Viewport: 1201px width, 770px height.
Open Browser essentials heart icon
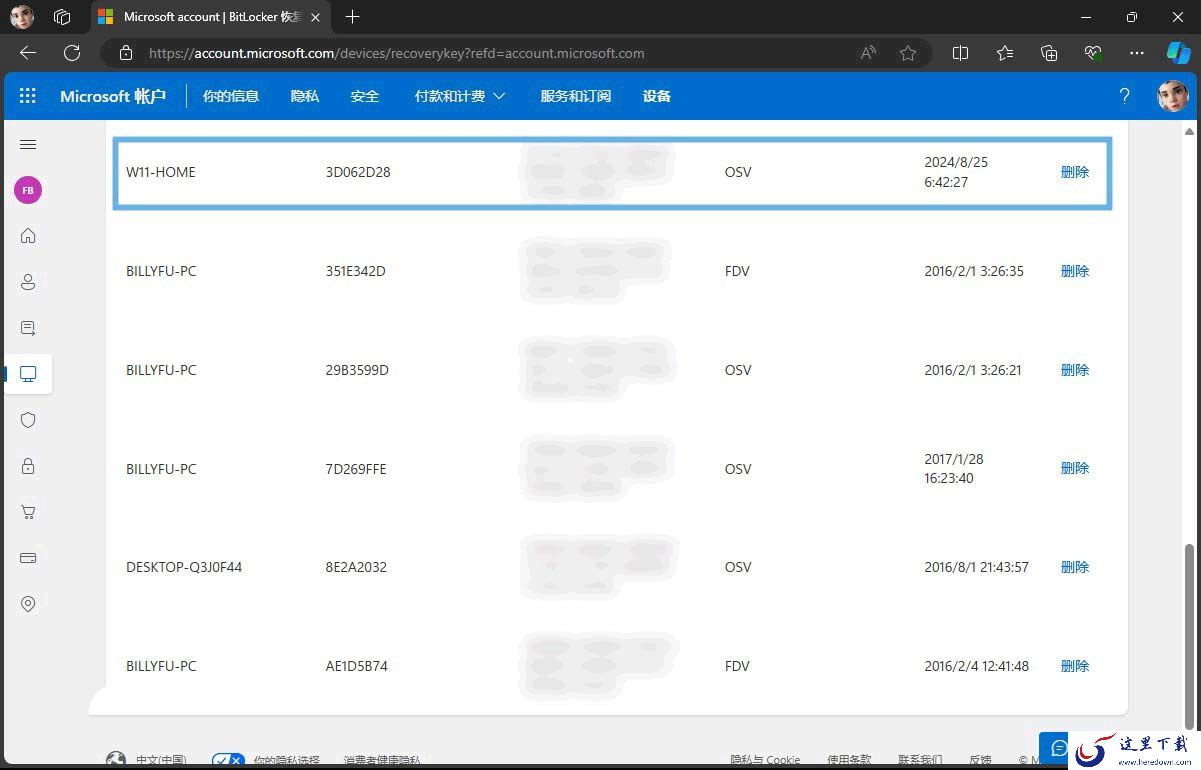tap(1093, 53)
